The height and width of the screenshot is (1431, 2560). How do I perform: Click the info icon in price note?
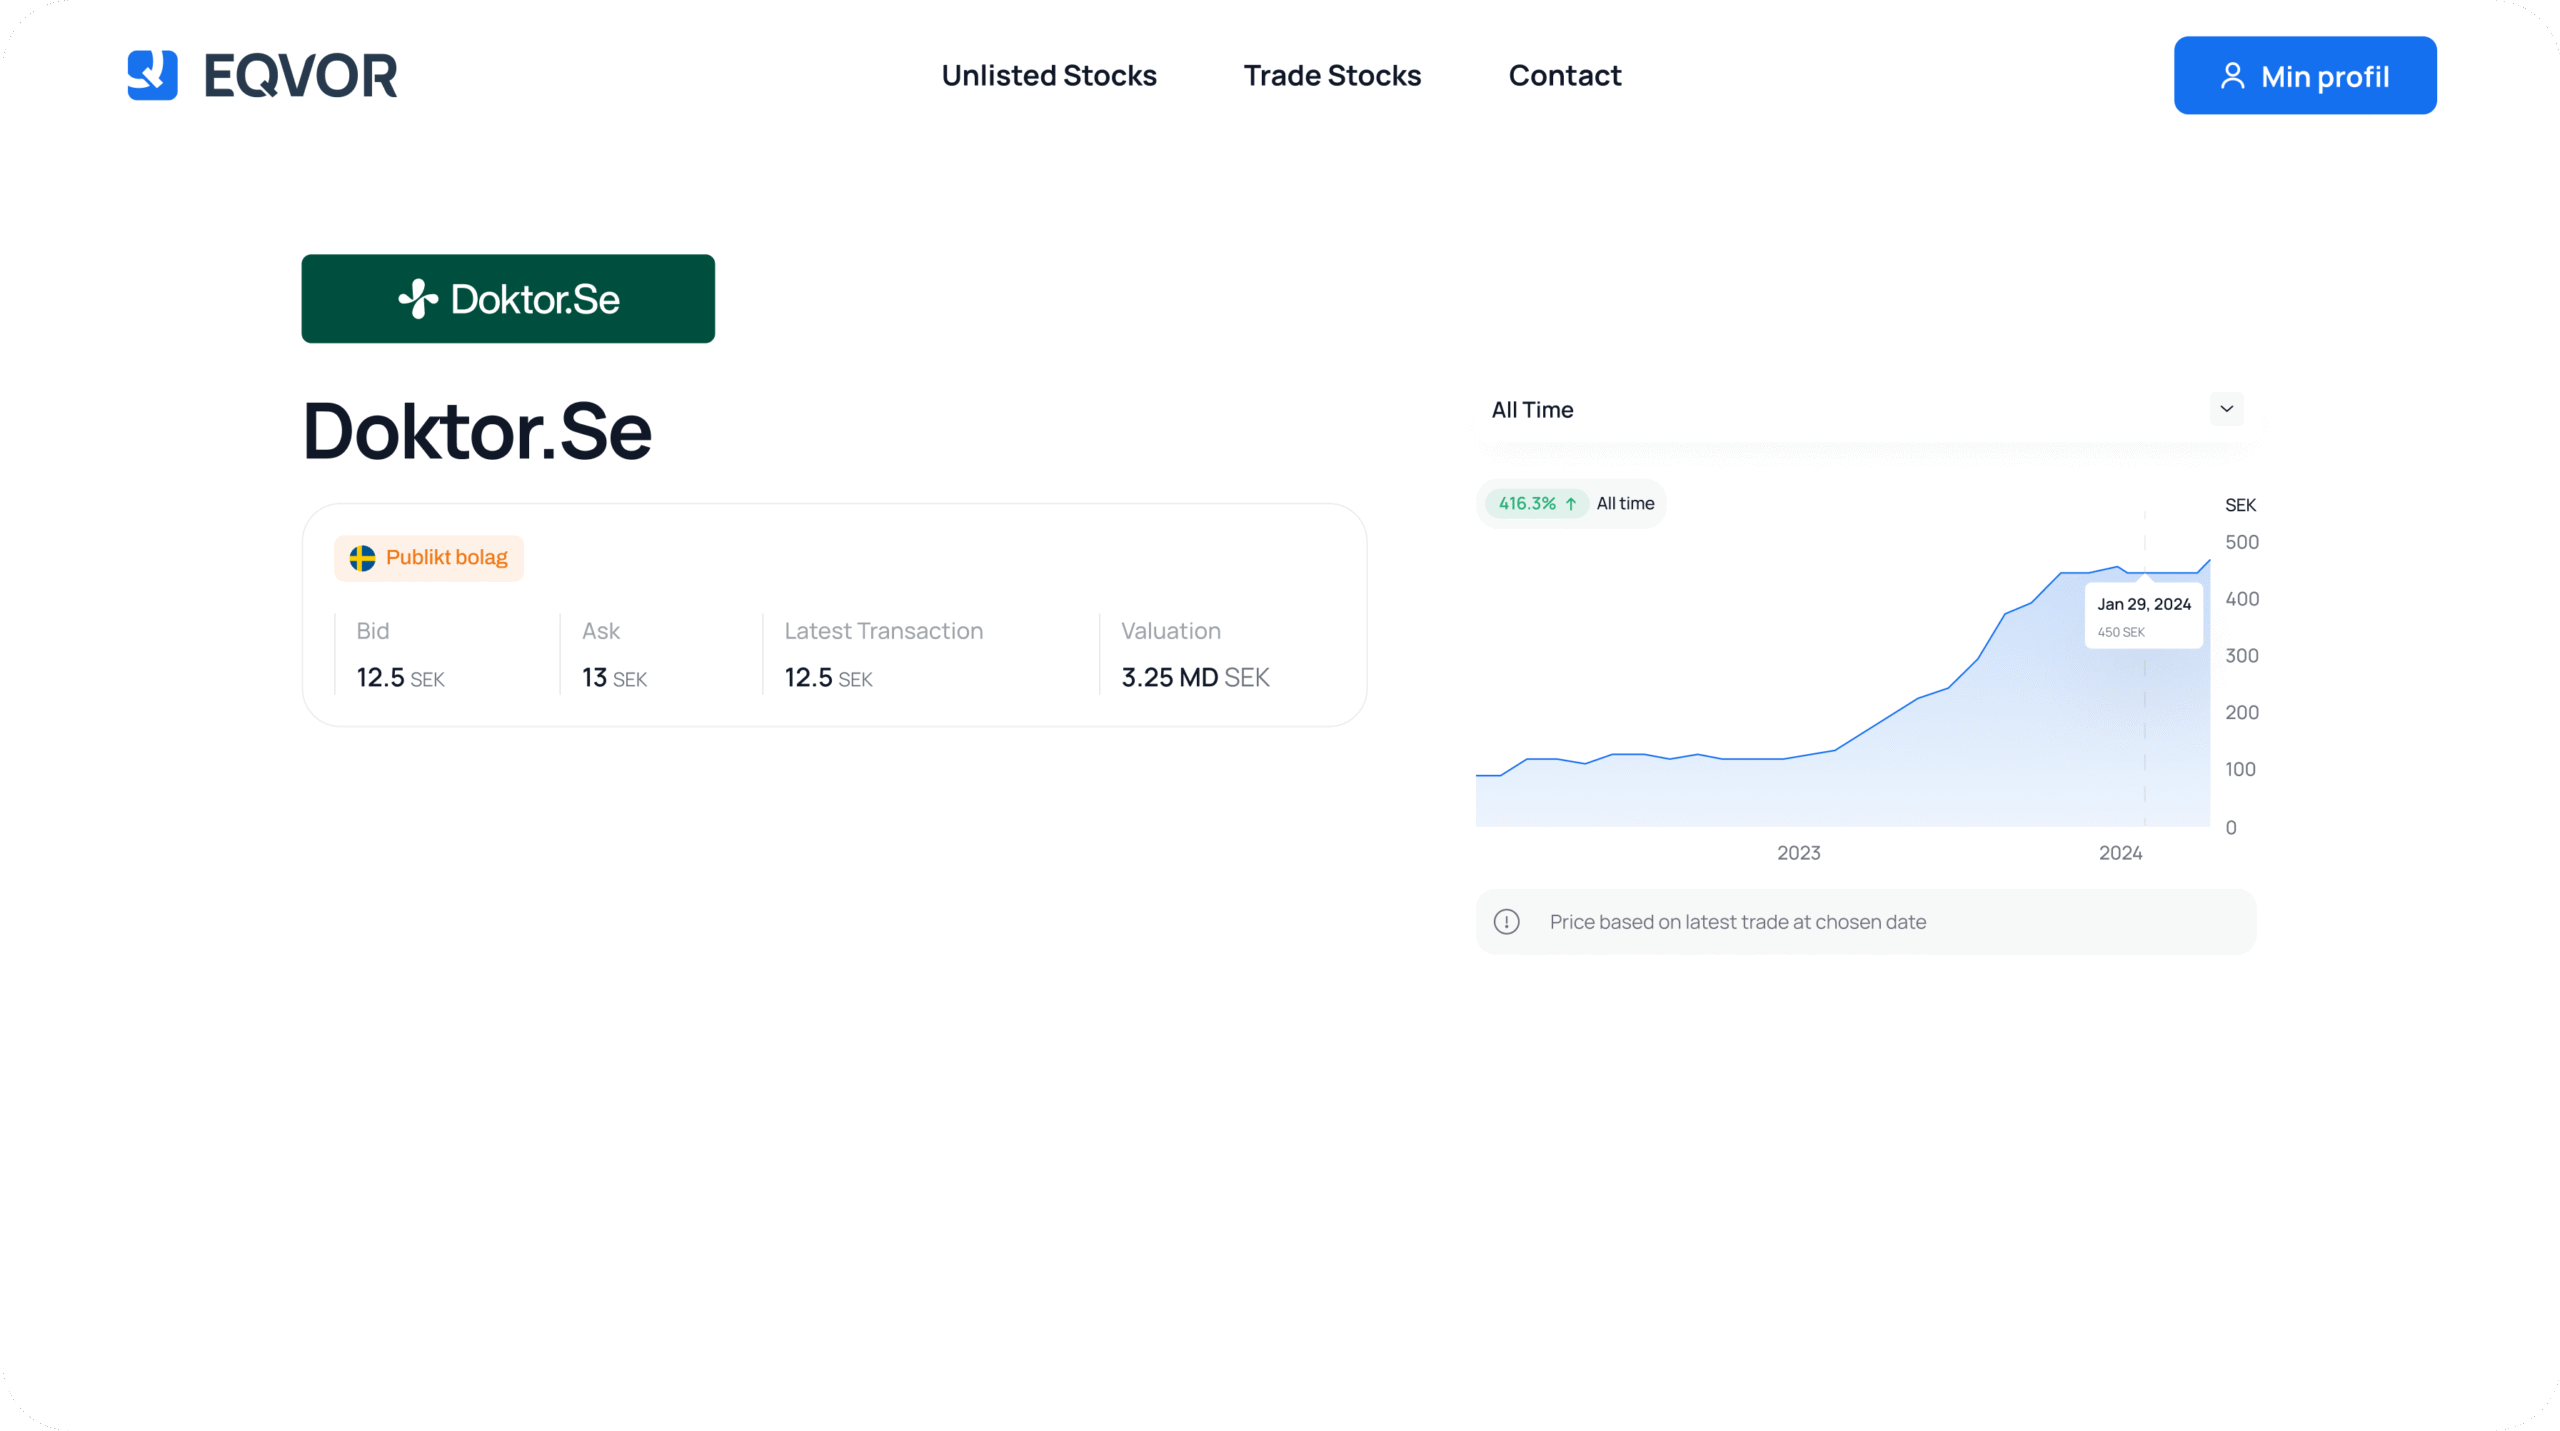coord(1507,922)
